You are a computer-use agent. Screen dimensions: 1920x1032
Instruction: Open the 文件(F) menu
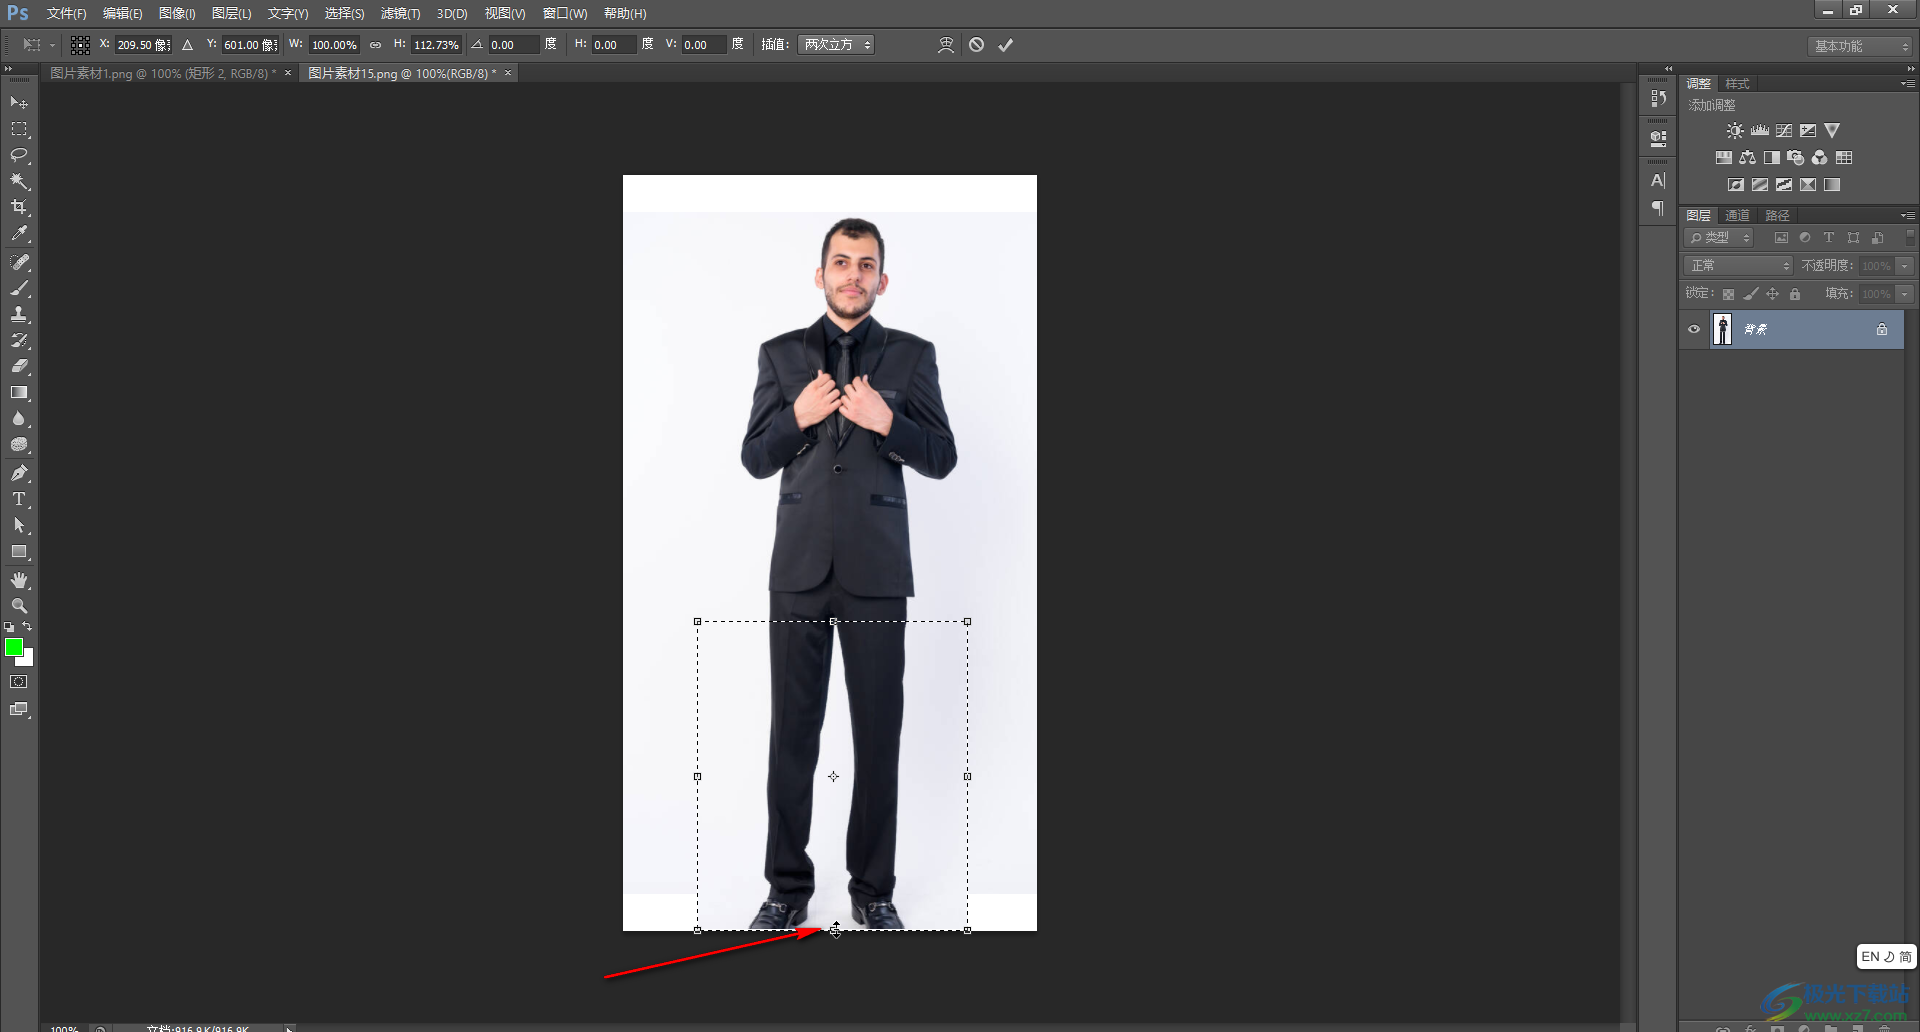pos(67,13)
